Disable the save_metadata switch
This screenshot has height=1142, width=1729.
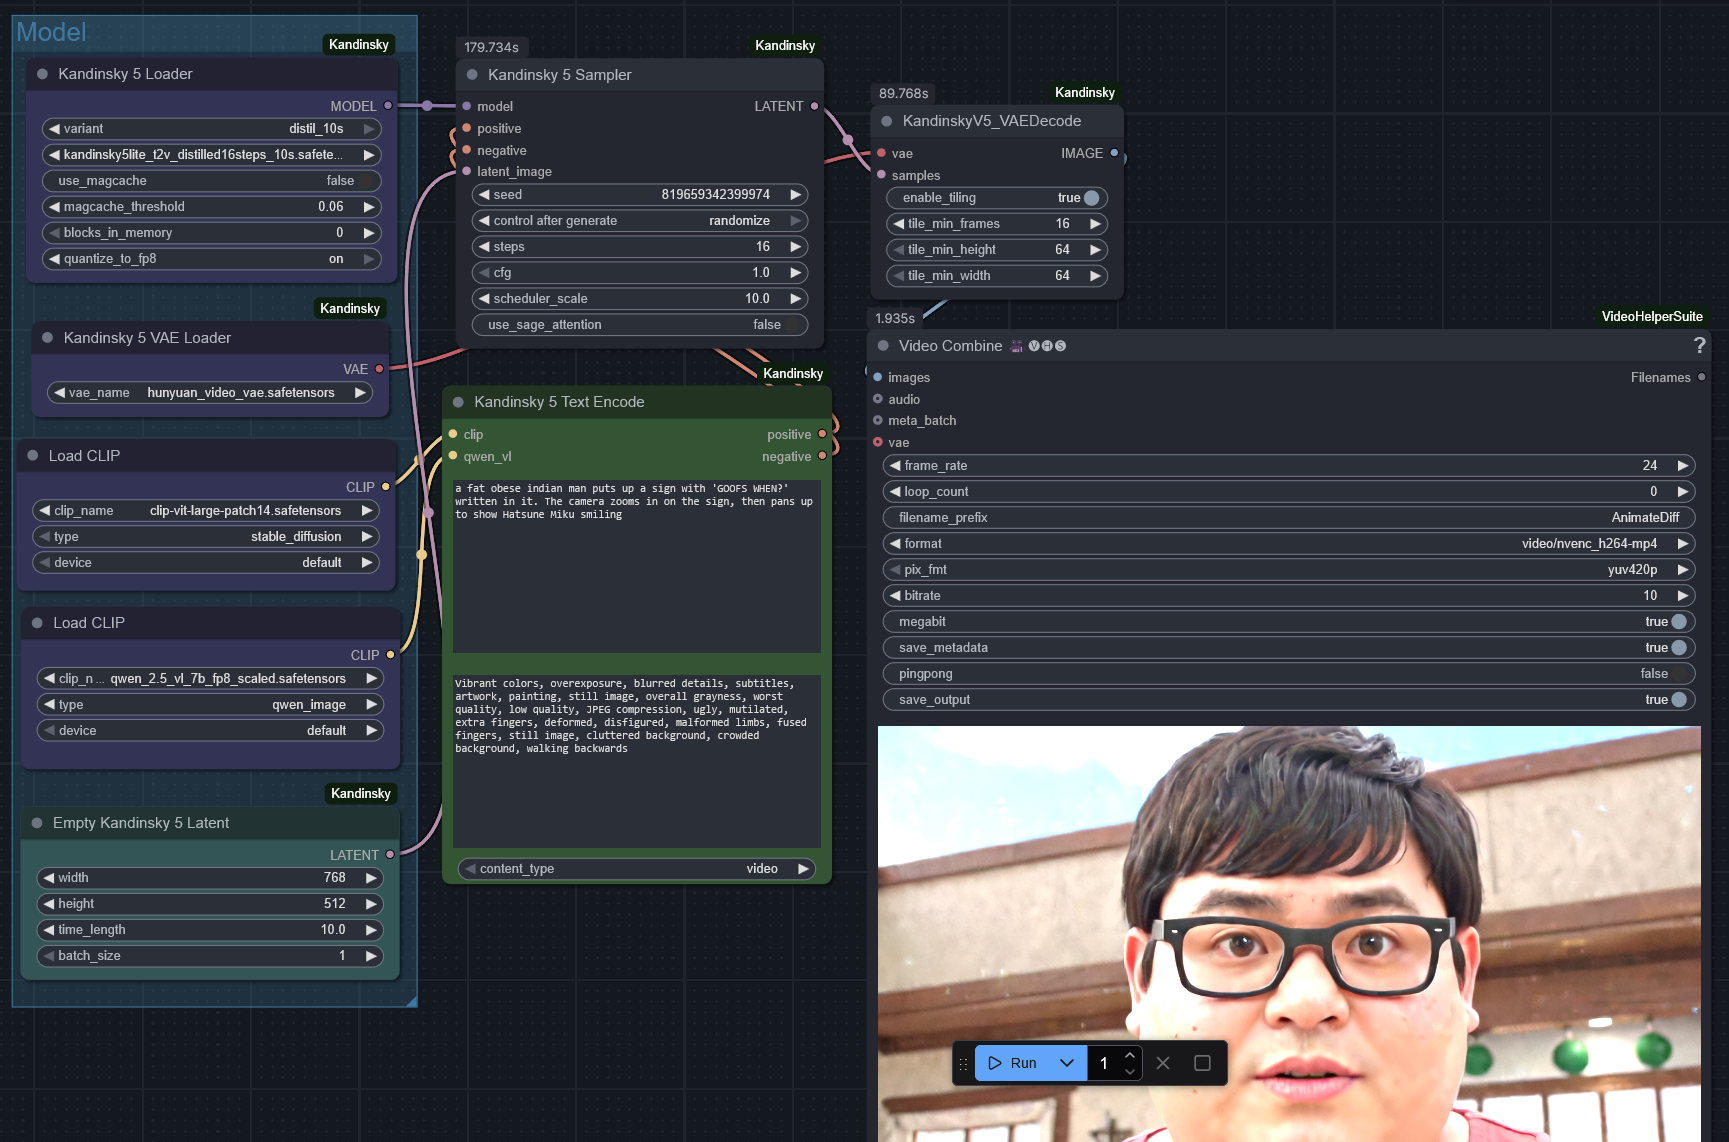(1289, 648)
